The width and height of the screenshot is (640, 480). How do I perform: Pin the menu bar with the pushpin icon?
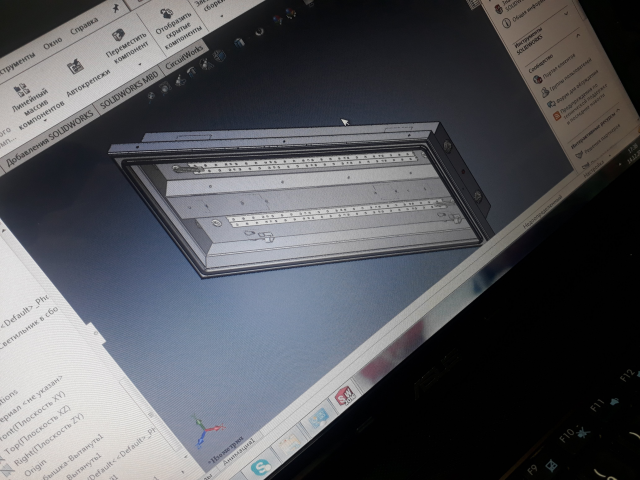click(x=116, y=8)
